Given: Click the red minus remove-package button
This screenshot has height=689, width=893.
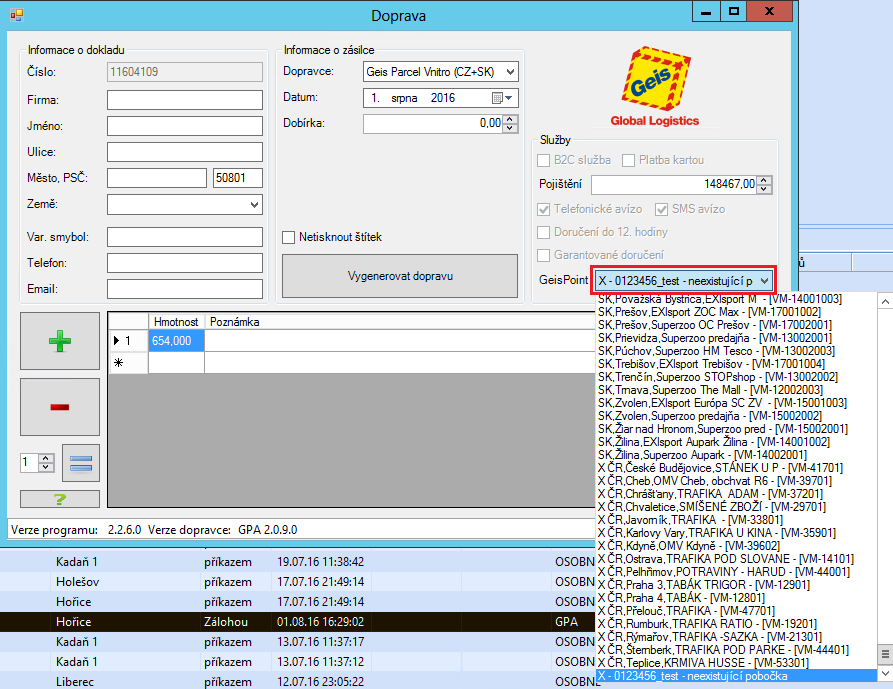Looking at the screenshot, I should point(60,407).
